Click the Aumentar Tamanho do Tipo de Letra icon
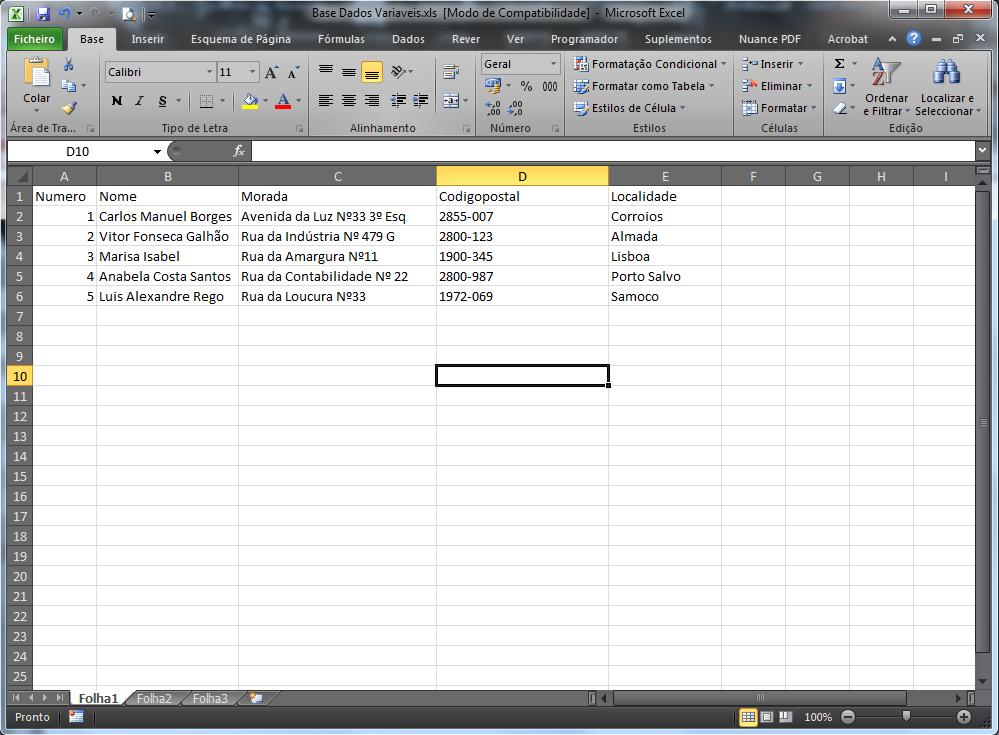Screen dimensions: 999x735 point(270,71)
